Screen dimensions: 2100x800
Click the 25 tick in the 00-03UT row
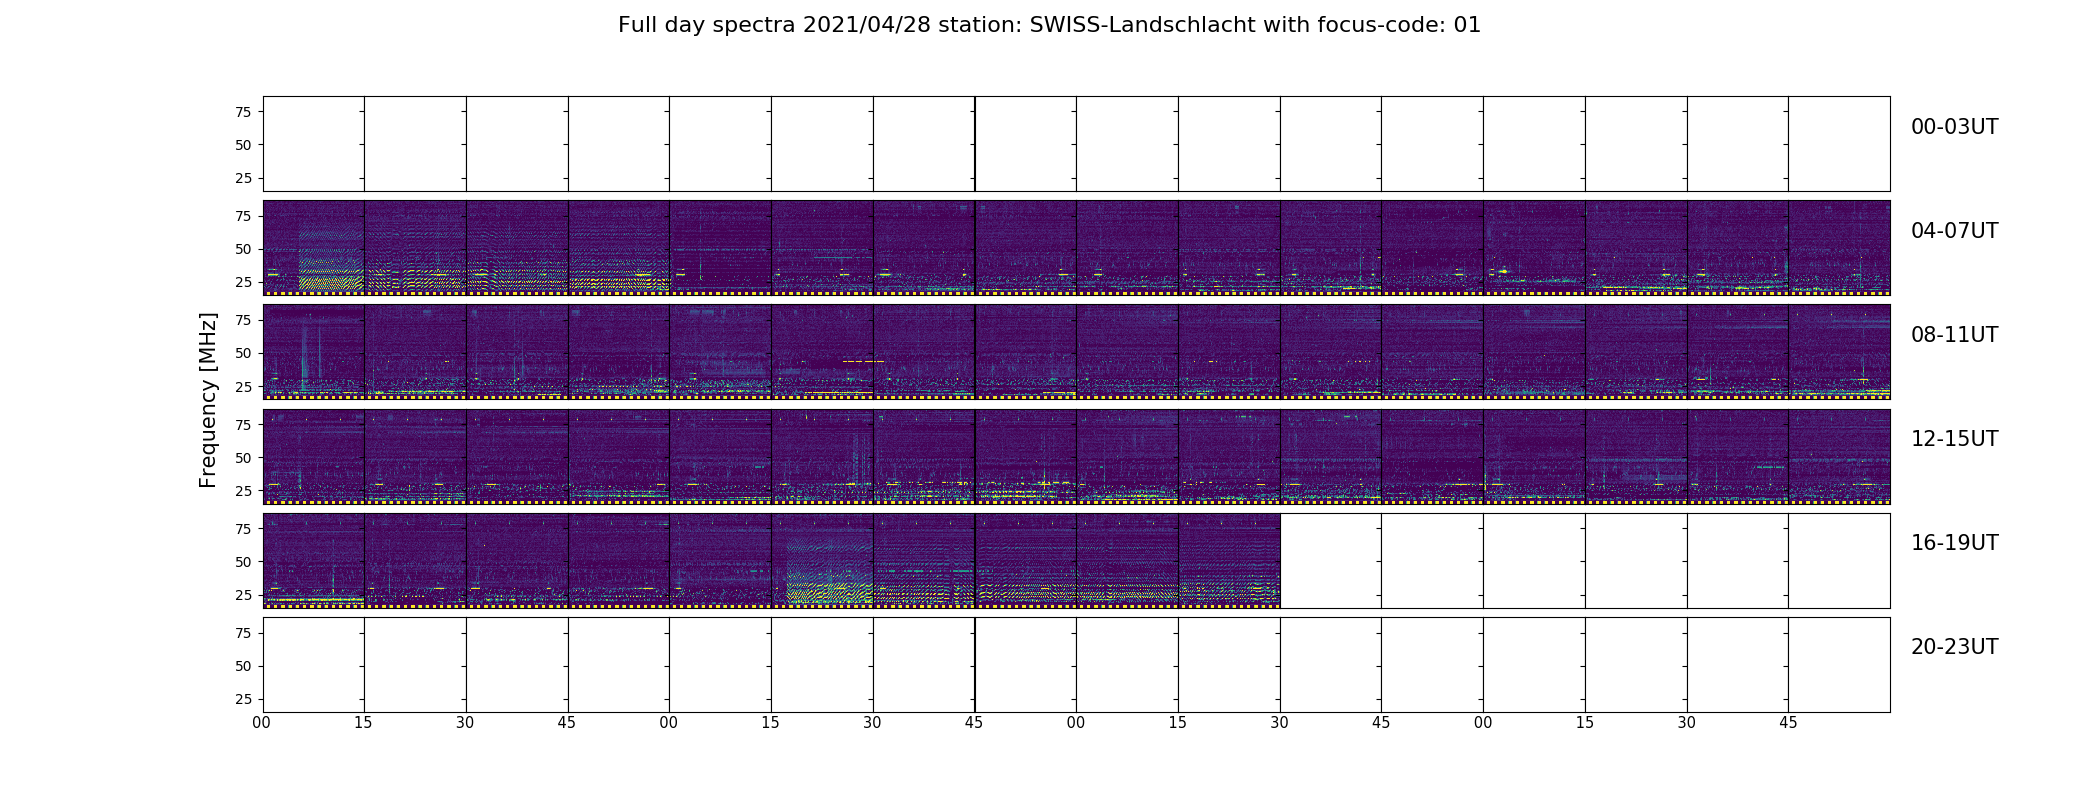(243, 178)
